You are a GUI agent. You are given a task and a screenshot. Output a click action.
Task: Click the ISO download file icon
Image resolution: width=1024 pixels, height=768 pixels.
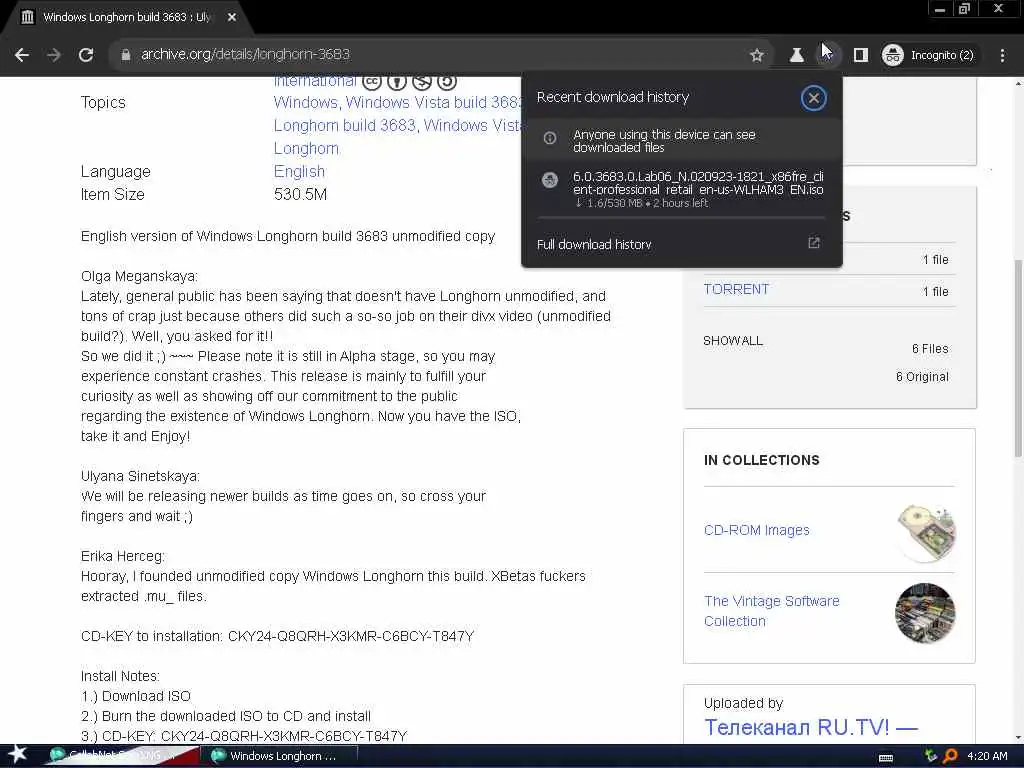[550, 180]
